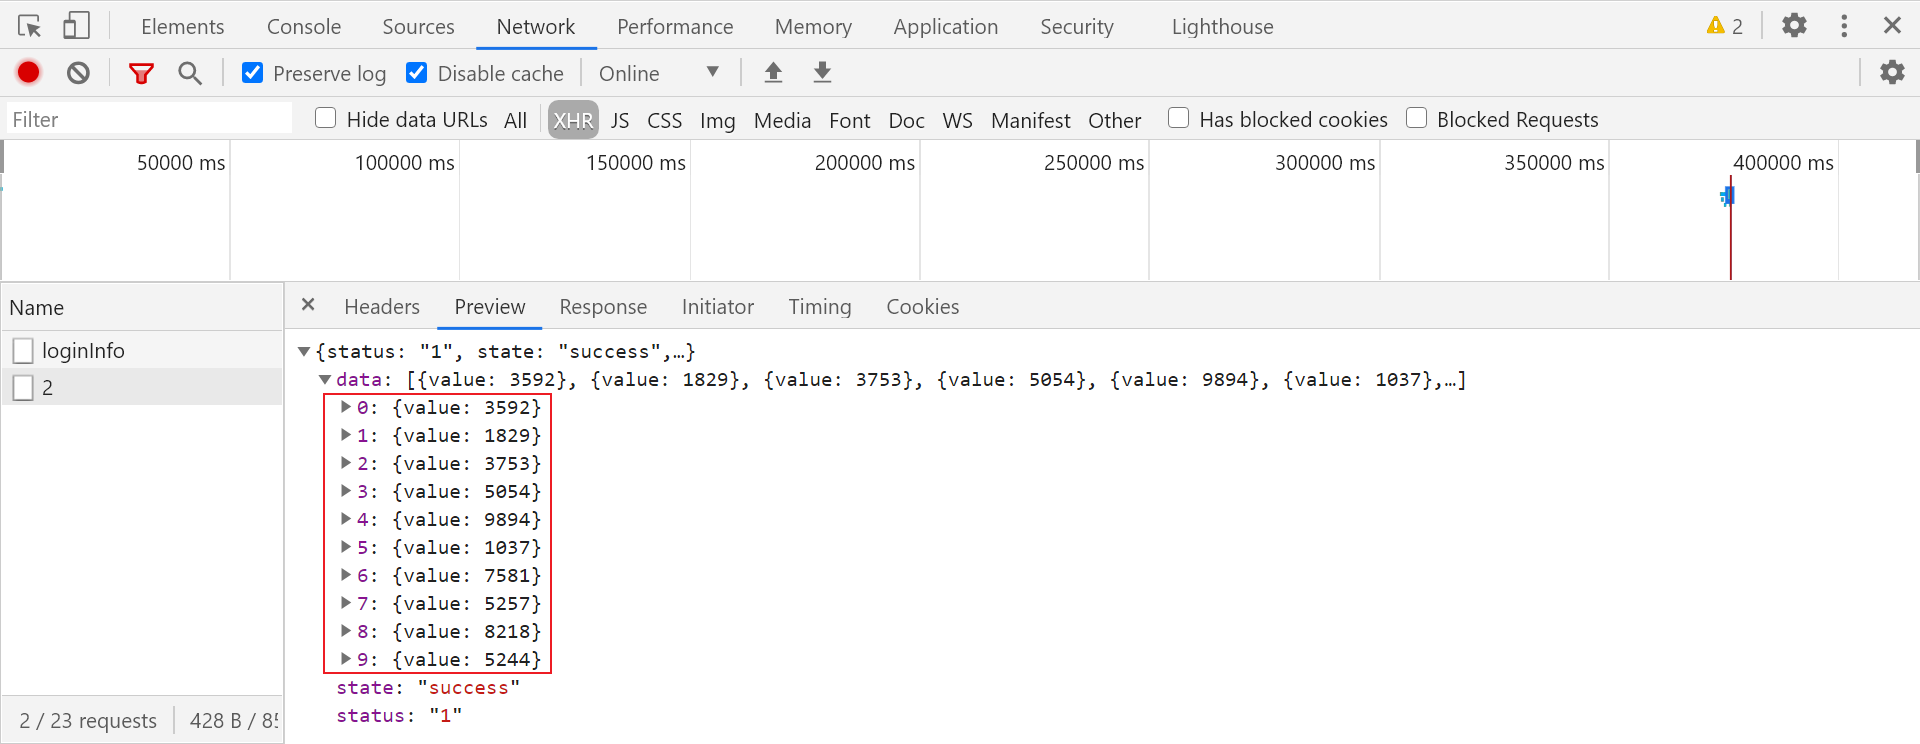The width and height of the screenshot is (1920, 744).
Task: Click the request marker on timeline overview
Action: coord(1728,196)
